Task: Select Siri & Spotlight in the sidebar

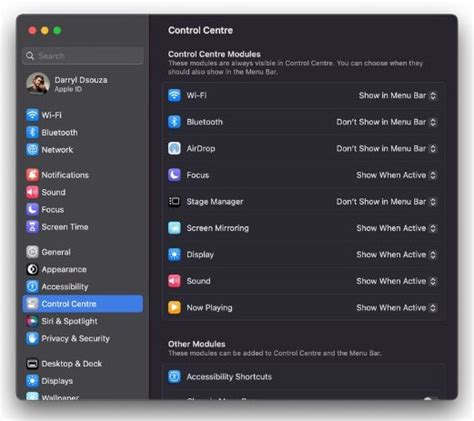Action: [83, 321]
